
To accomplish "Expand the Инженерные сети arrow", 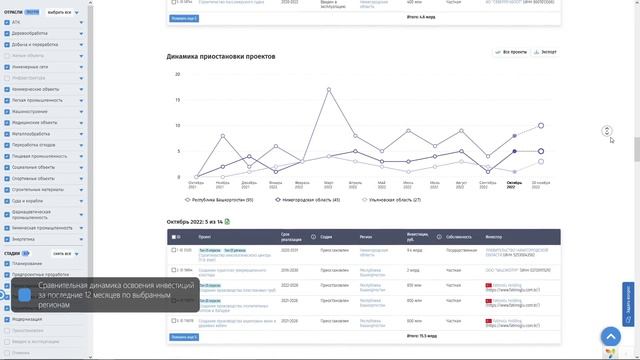I will (x=81, y=67).
